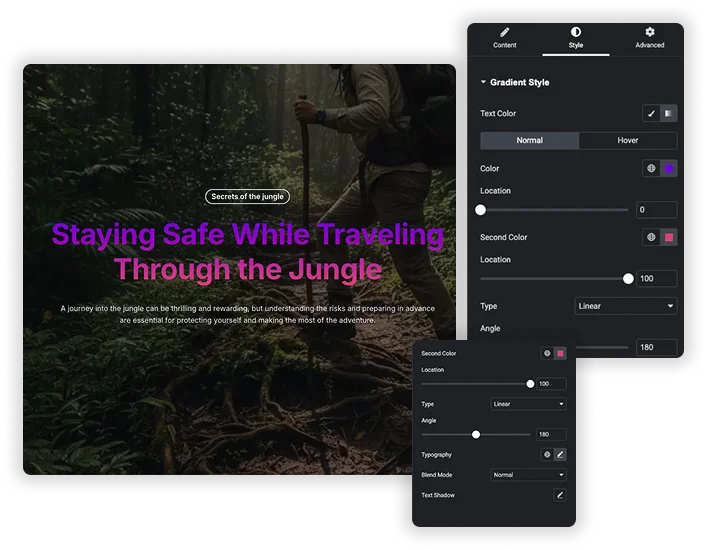Click the first Location value input field
The width and height of the screenshot is (713, 550).
(657, 210)
